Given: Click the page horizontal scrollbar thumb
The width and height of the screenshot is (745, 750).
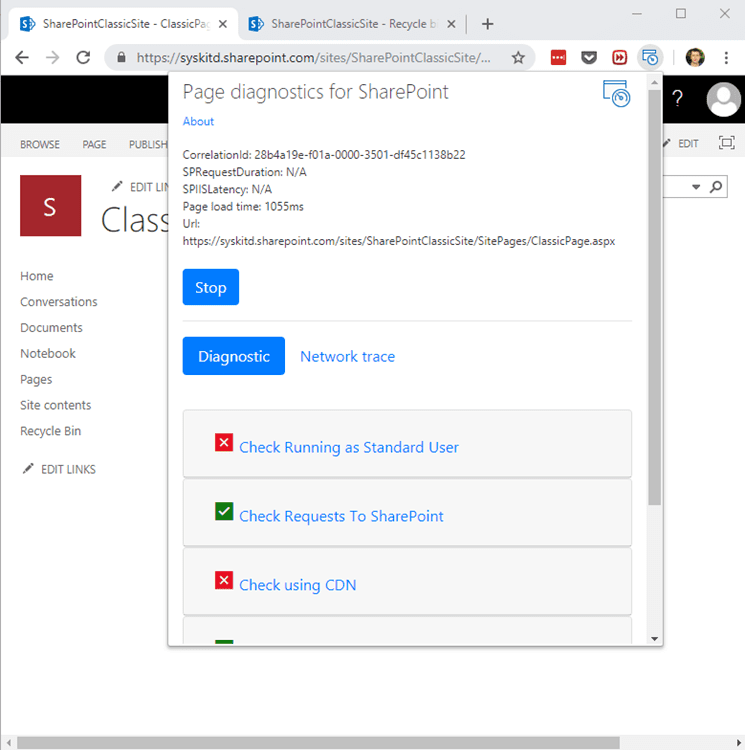Looking at the screenshot, I should point(318,742).
